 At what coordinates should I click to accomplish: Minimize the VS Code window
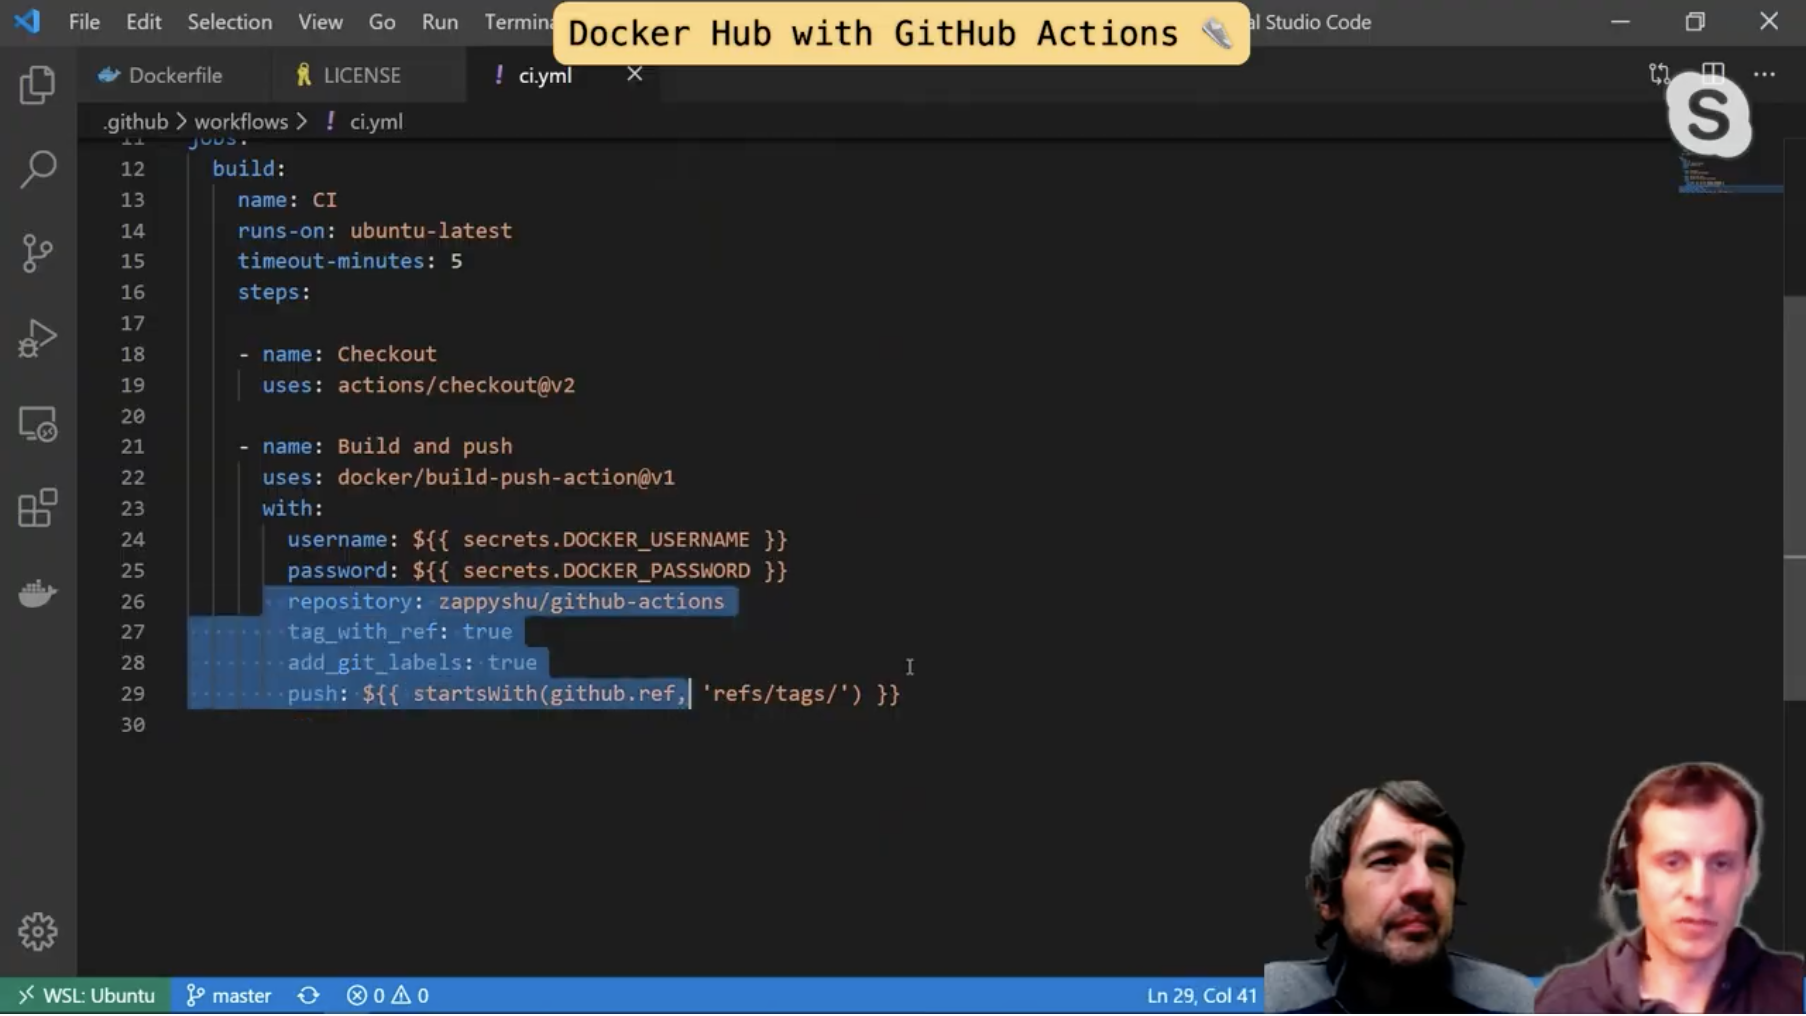click(x=1620, y=21)
